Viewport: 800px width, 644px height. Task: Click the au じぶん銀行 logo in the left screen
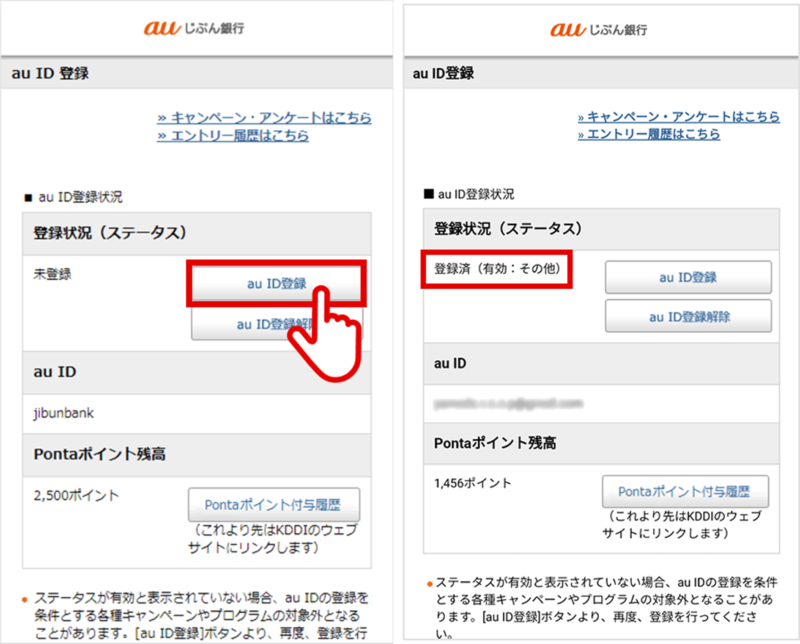(x=194, y=28)
